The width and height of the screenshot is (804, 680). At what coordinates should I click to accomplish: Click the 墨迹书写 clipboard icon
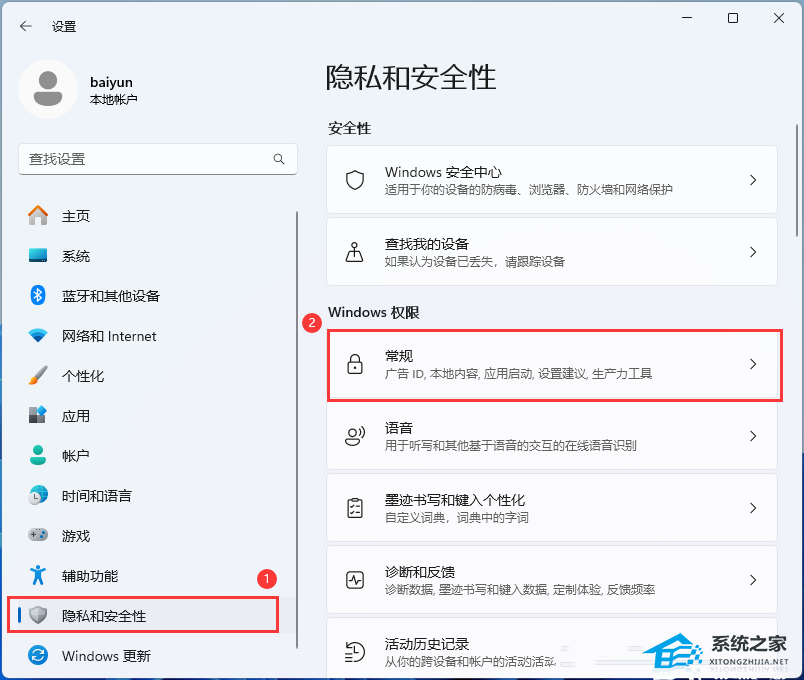click(355, 508)
